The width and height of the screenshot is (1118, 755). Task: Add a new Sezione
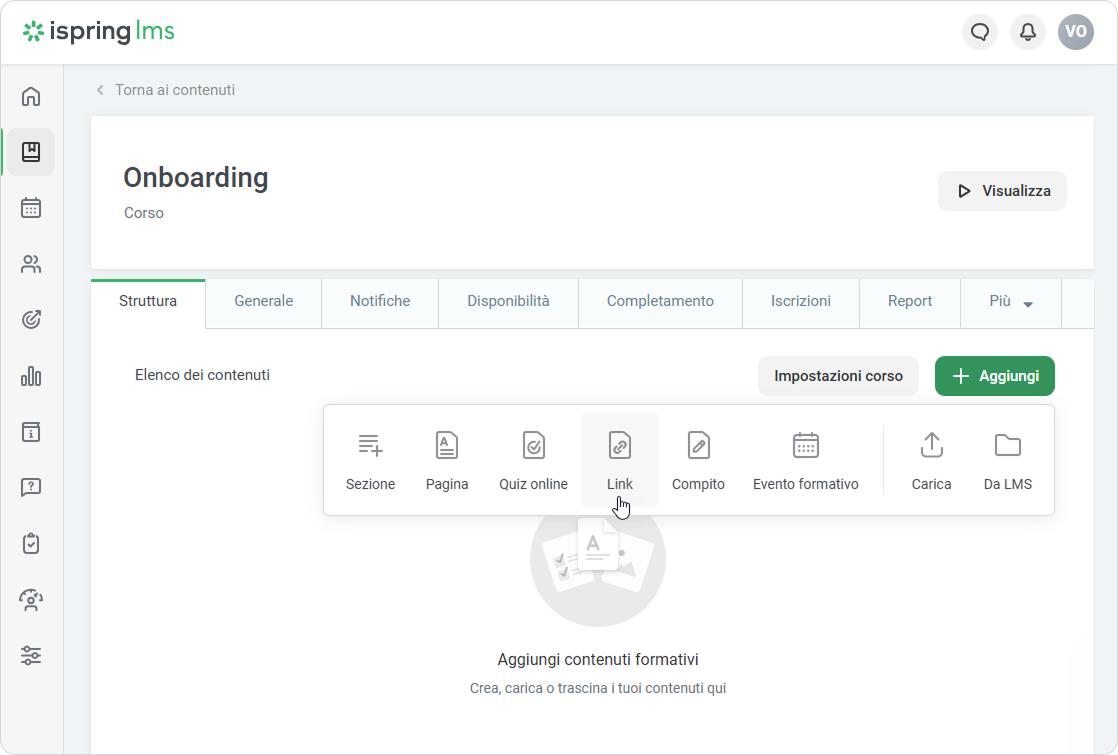tap(370, 460)
